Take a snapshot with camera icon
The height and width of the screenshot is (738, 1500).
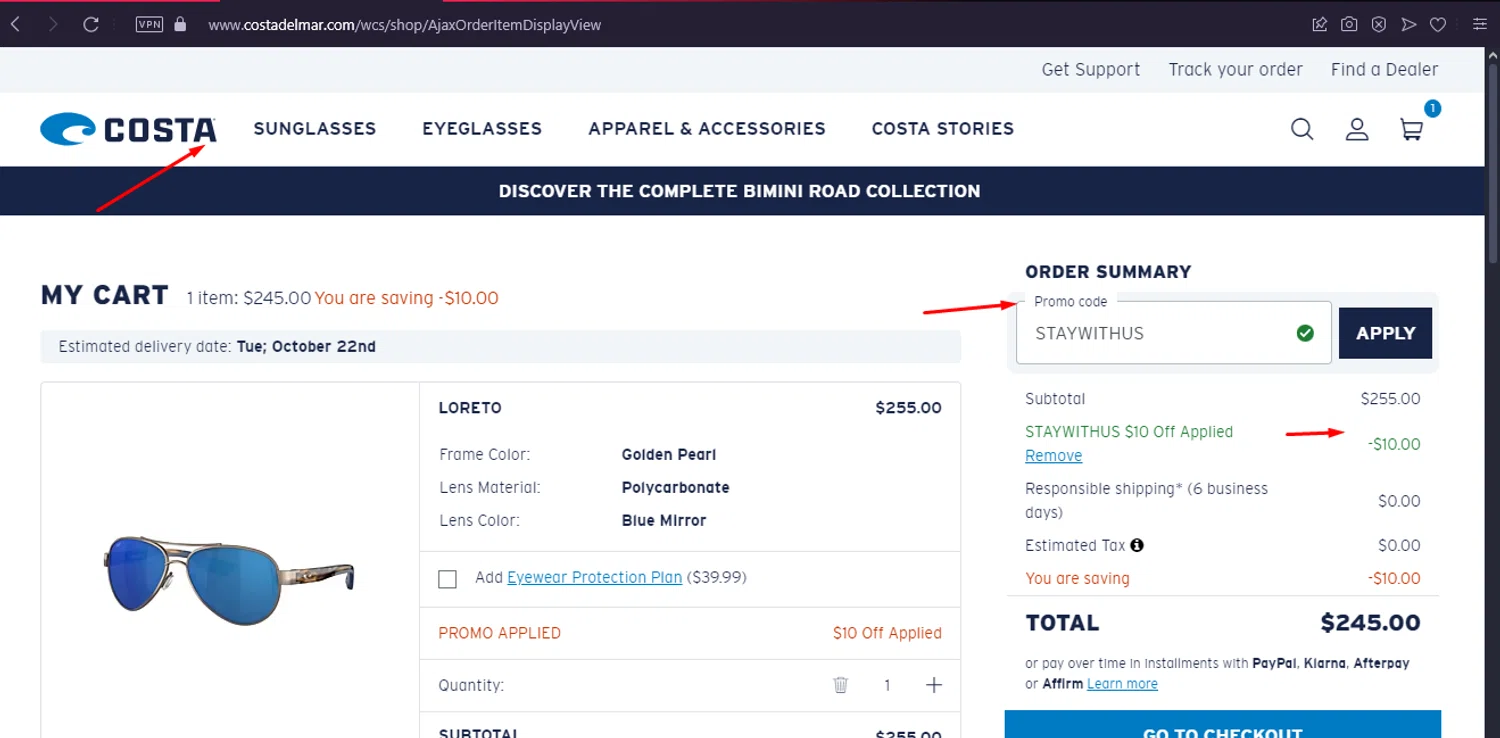tap(1349, 24)
